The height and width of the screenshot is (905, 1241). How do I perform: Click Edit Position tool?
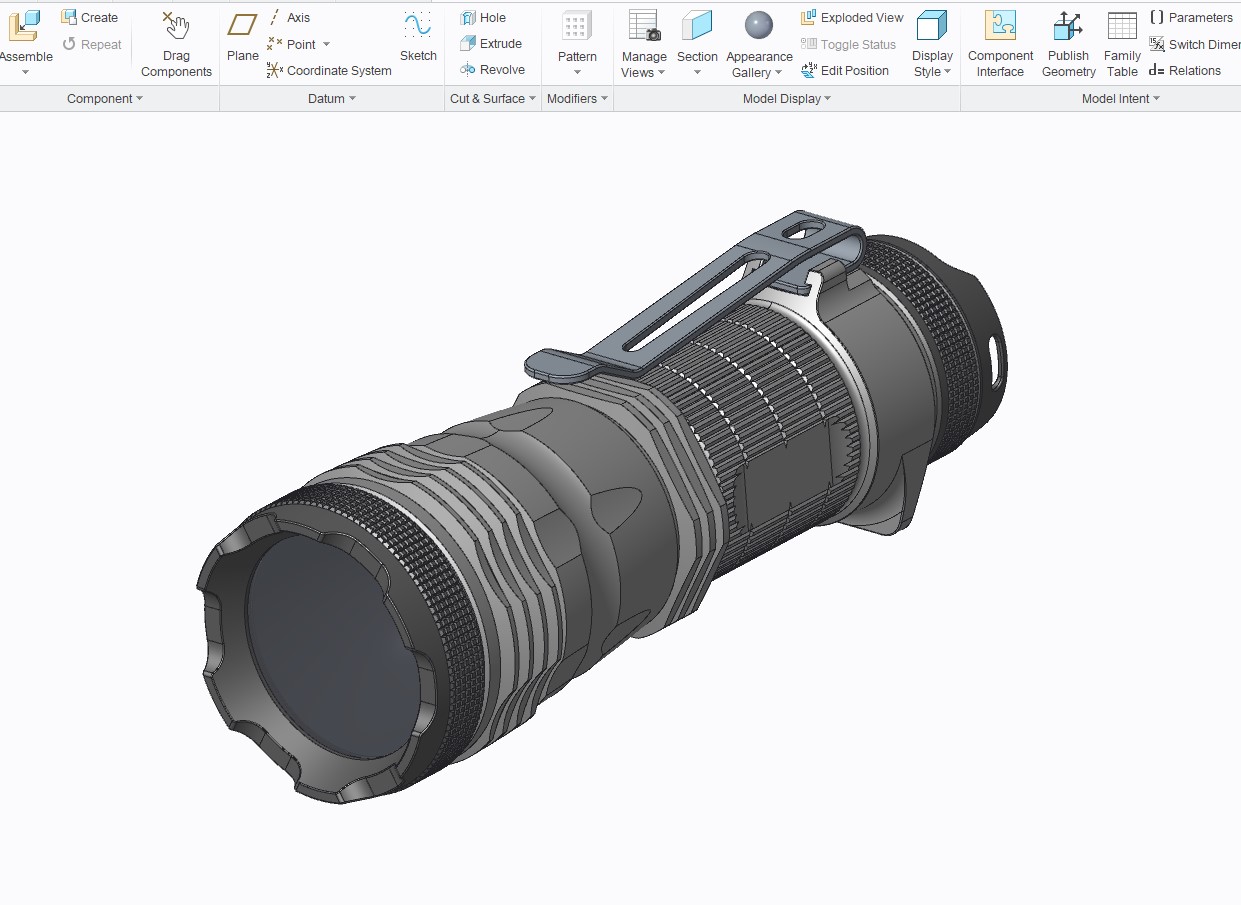pos(845,70)
